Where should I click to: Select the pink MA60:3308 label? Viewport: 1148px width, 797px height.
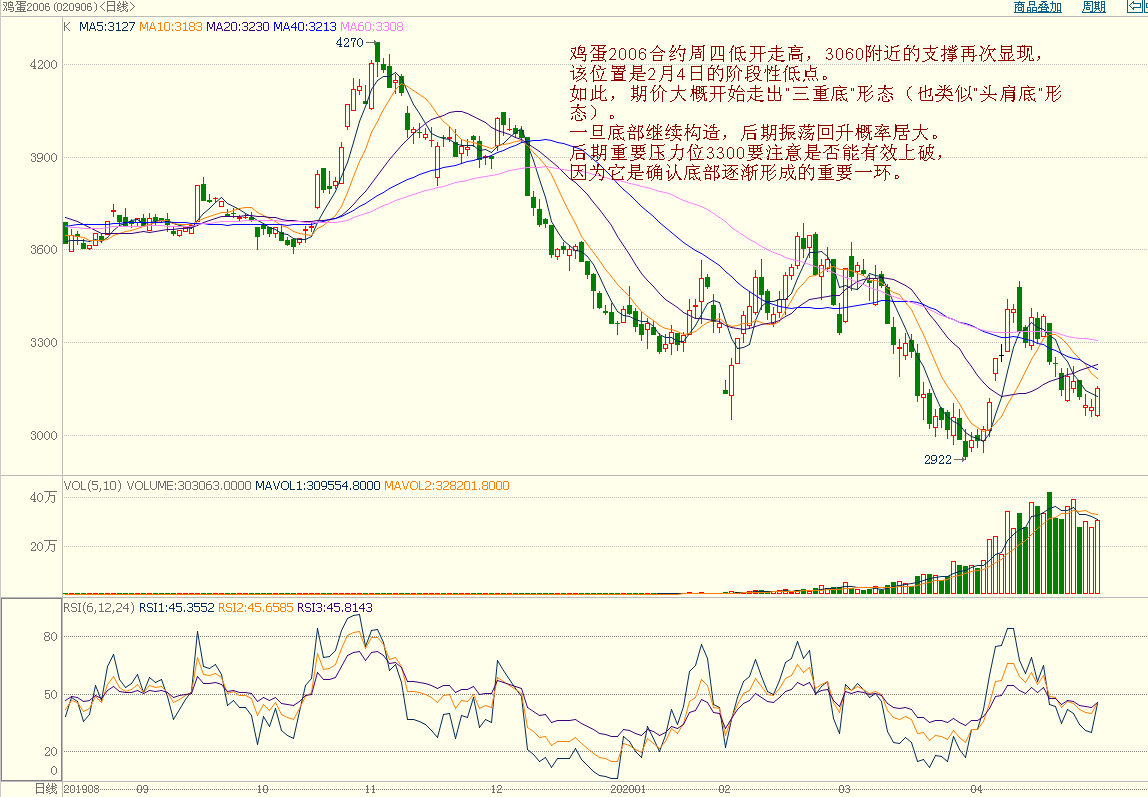click(x=373, y=27)
